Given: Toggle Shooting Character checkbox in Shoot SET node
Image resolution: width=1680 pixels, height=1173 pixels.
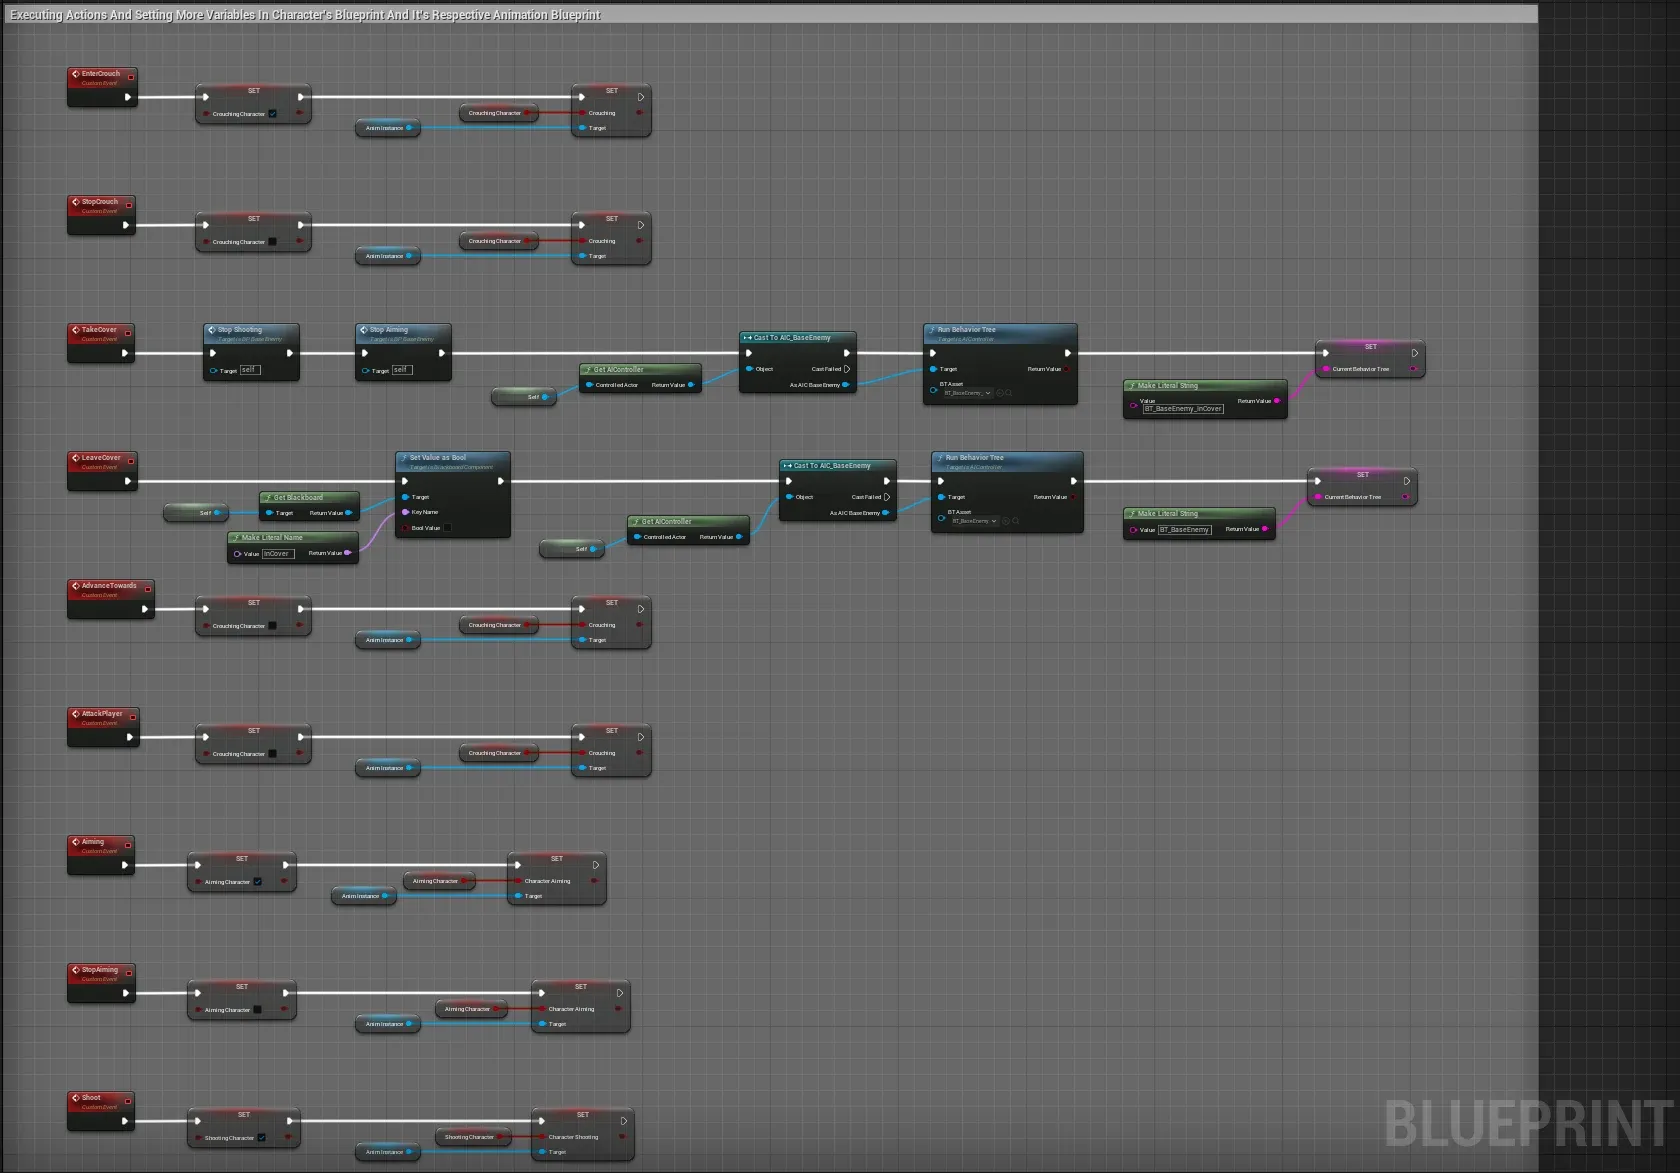Looking at the screenshot, I should 262,1138.
